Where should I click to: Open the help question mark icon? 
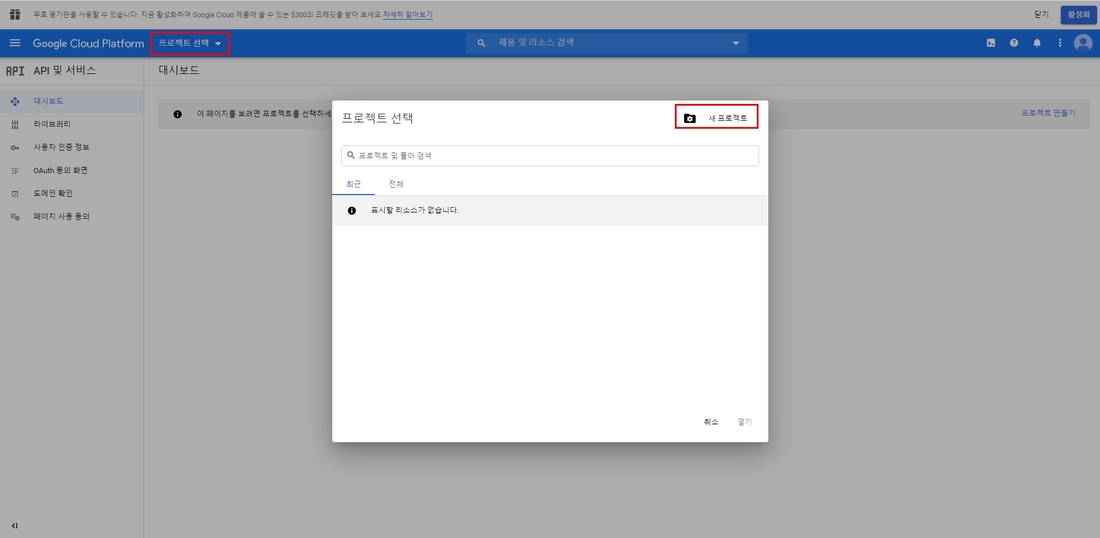click(x=1014, y=43)
